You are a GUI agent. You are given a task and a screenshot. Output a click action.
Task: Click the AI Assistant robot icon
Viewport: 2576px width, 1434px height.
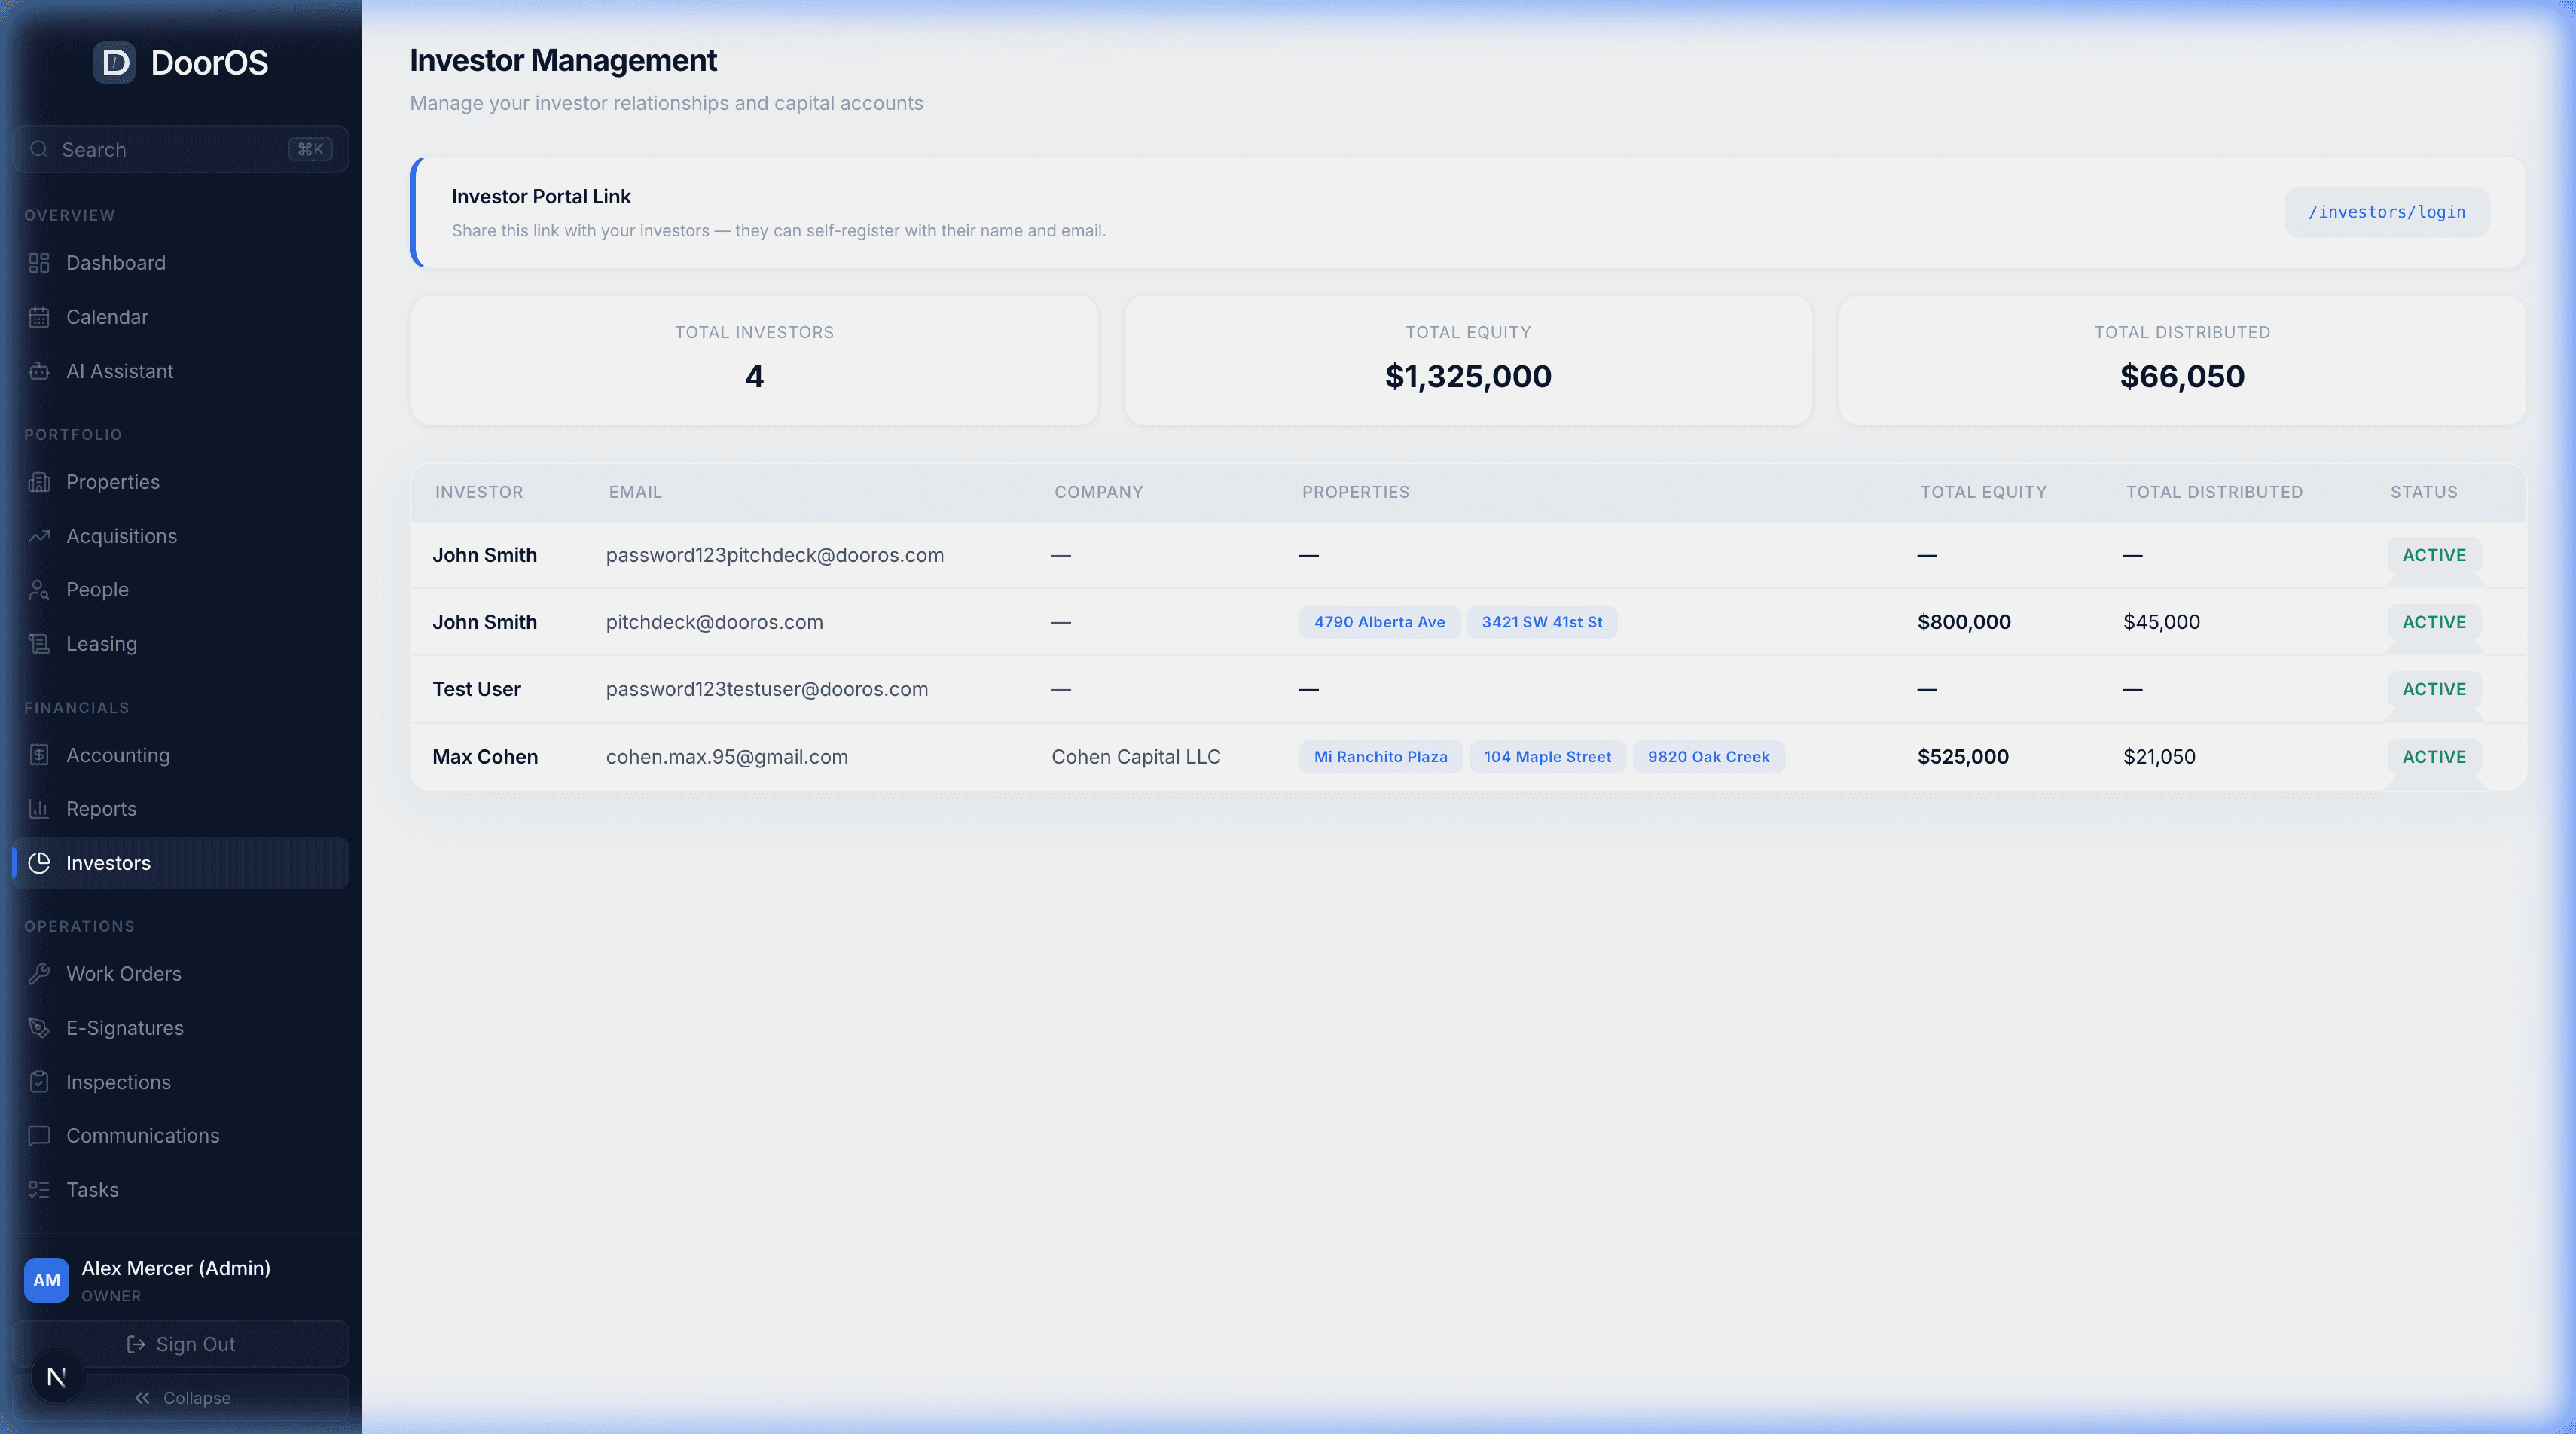coord(39,371)
